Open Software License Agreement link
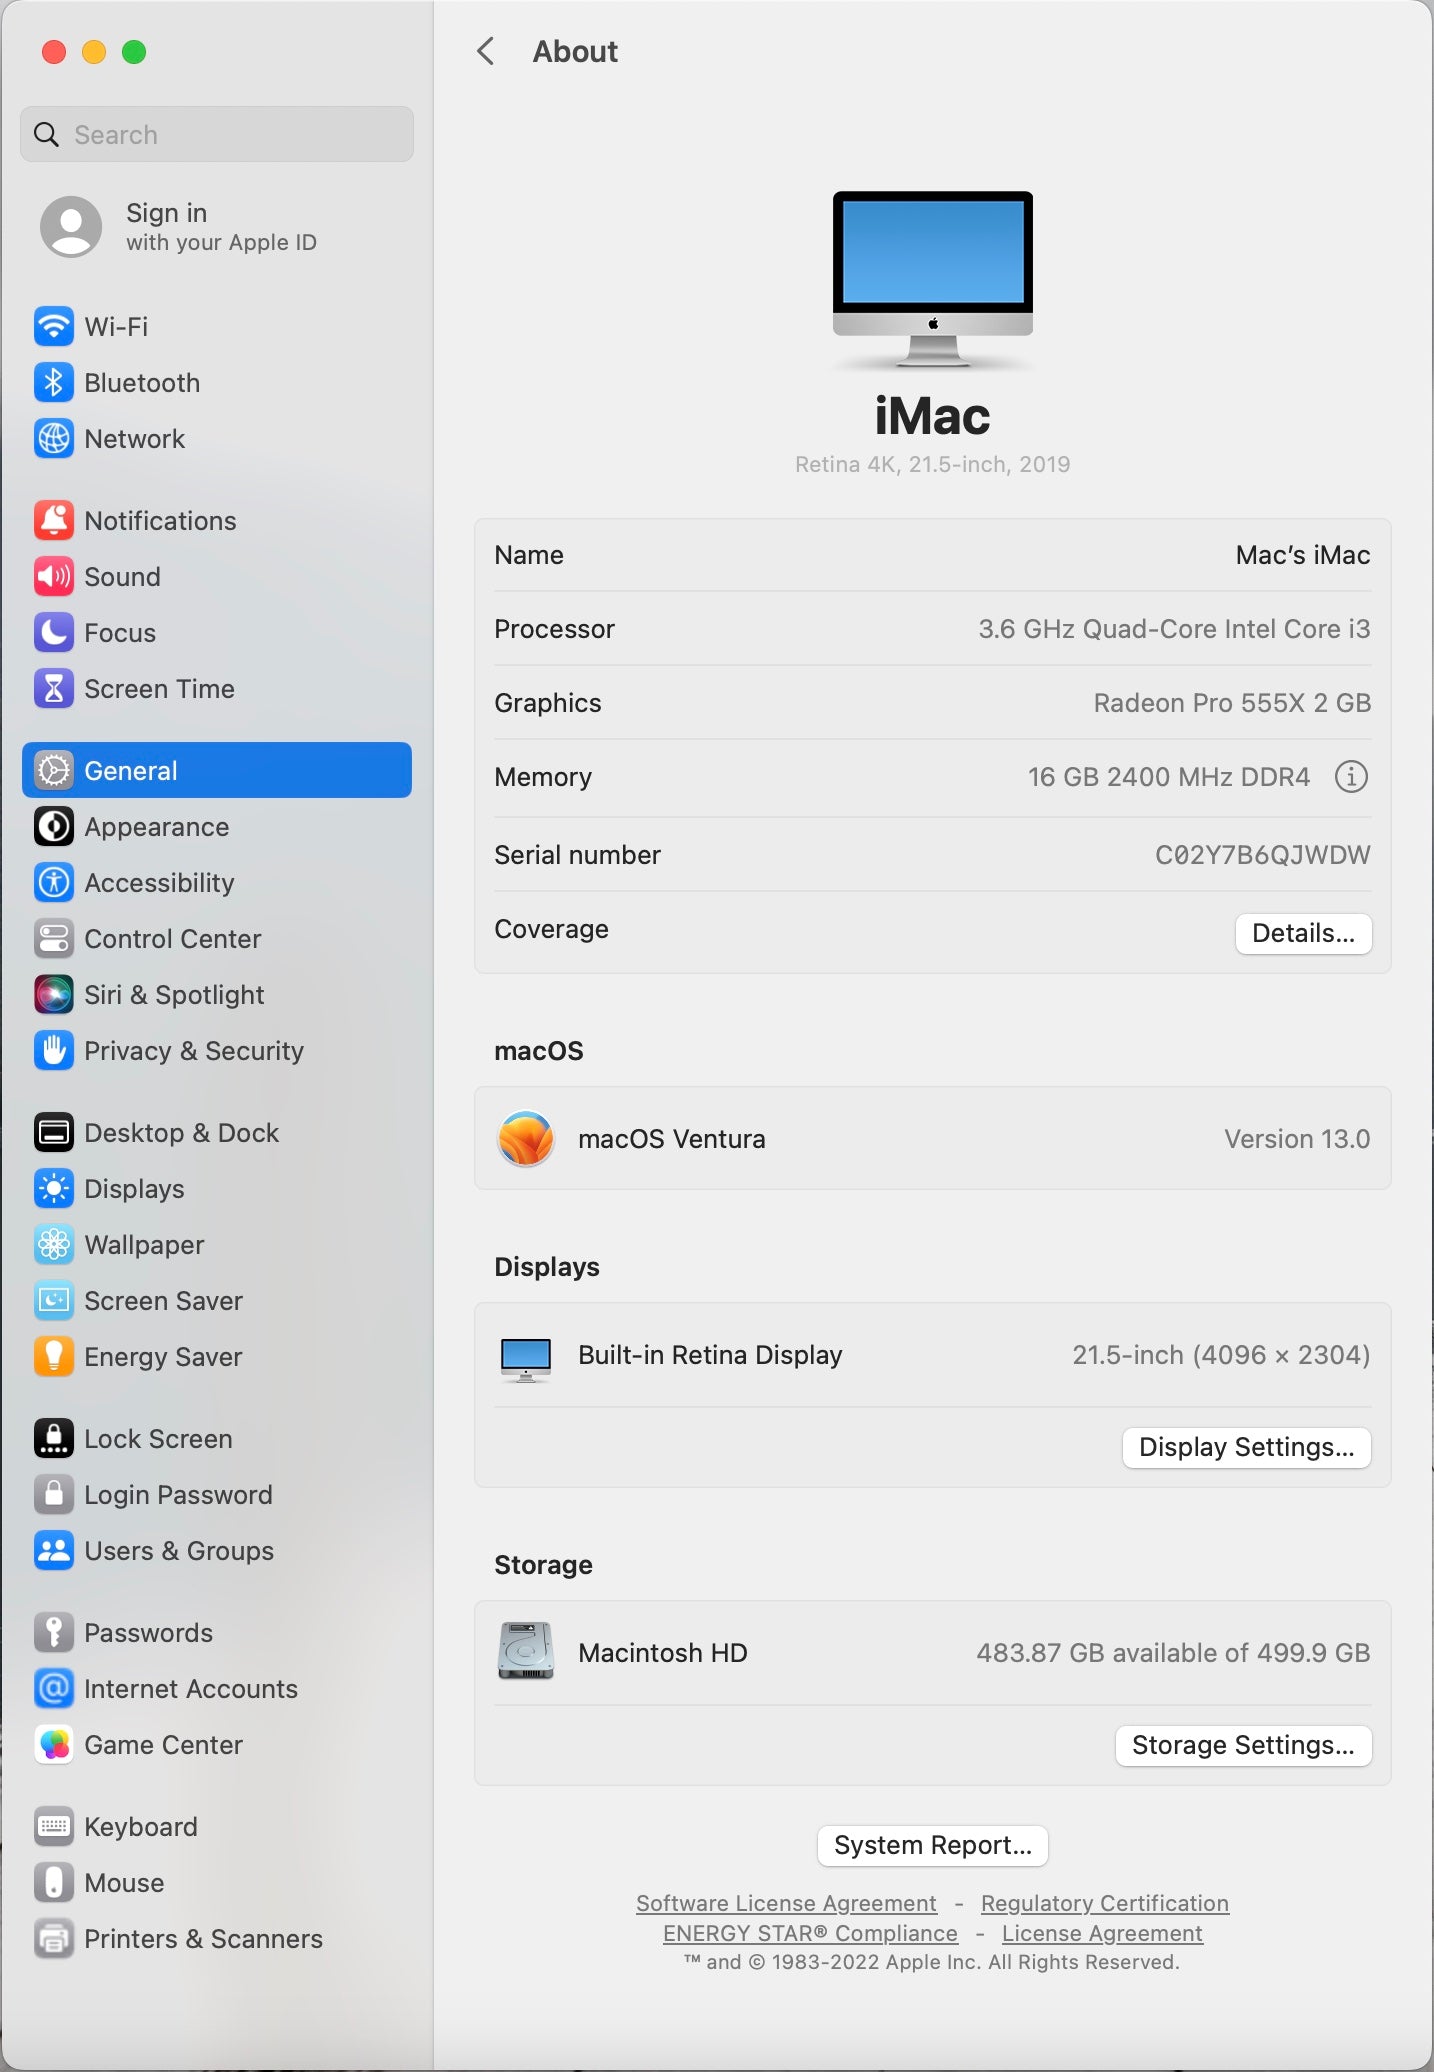1434x2072 pixels. [x=786, y=1903]
